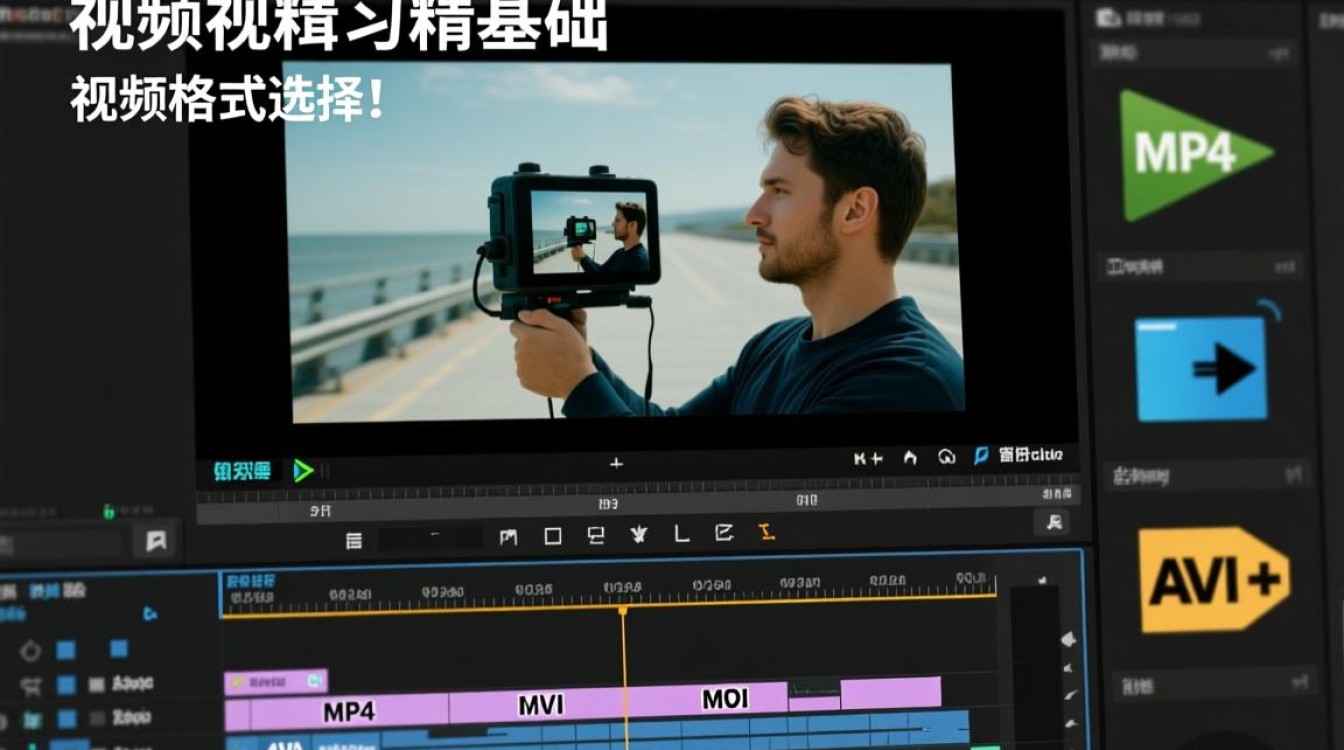
Task: Click the K+ keyframe icon below the preview
Action: [x=868, y=458]
